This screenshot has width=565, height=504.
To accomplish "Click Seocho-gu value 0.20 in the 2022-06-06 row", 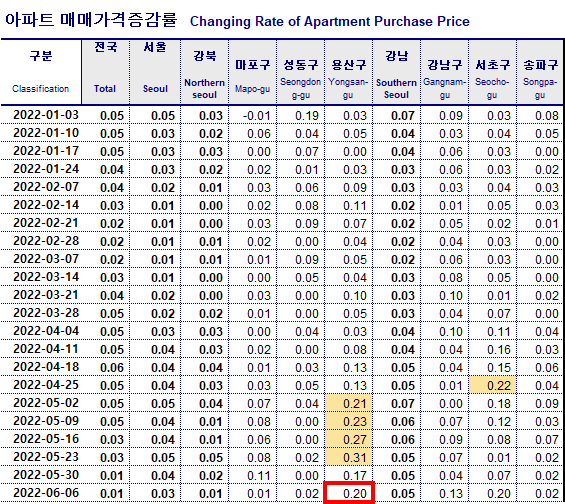I will pos(499,494).
